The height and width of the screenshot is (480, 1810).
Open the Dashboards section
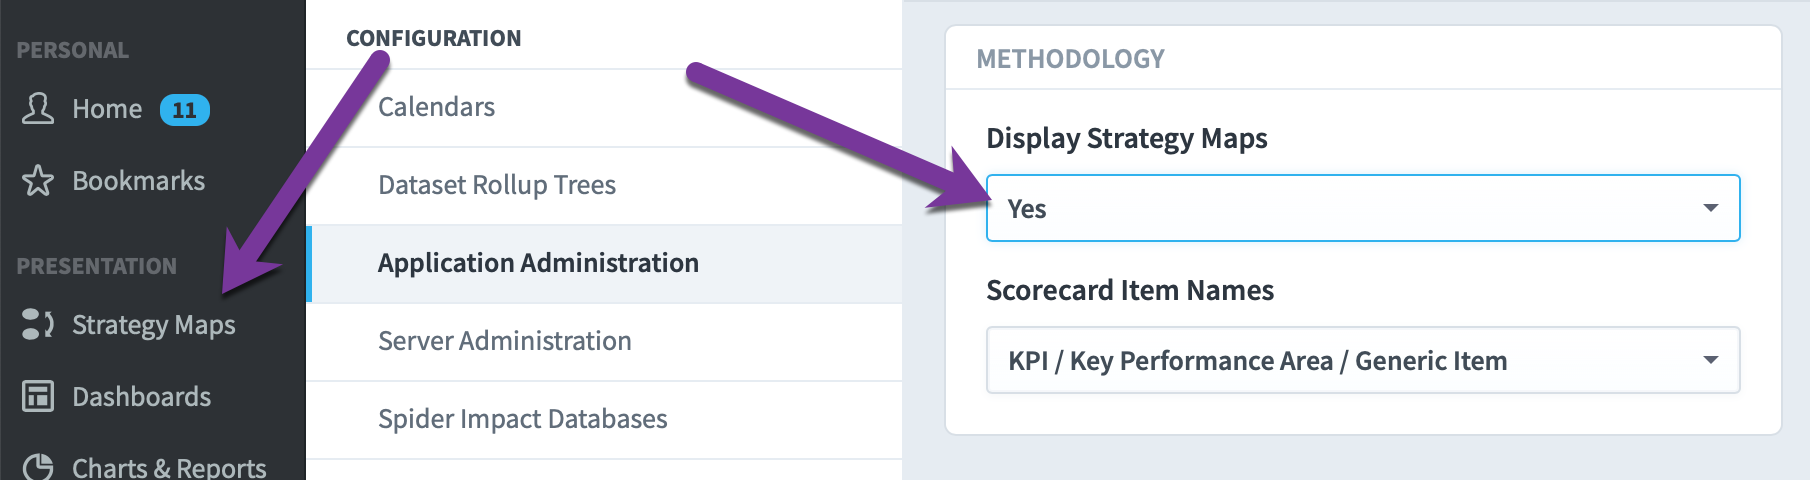[x=142, y=397]
